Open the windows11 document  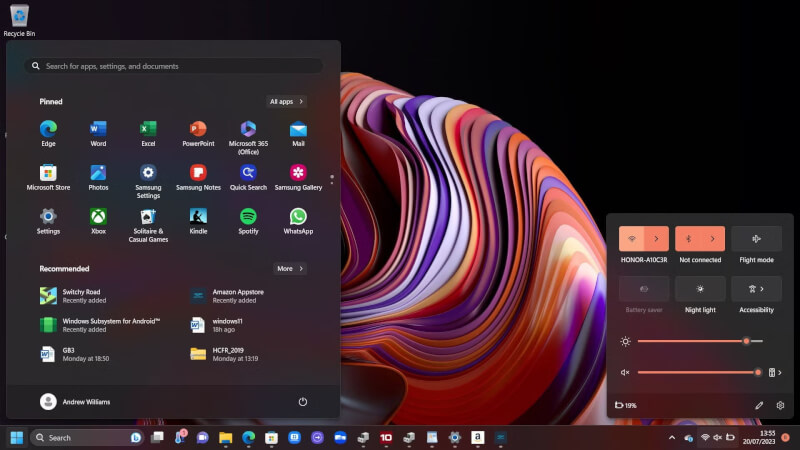point(216,325)
